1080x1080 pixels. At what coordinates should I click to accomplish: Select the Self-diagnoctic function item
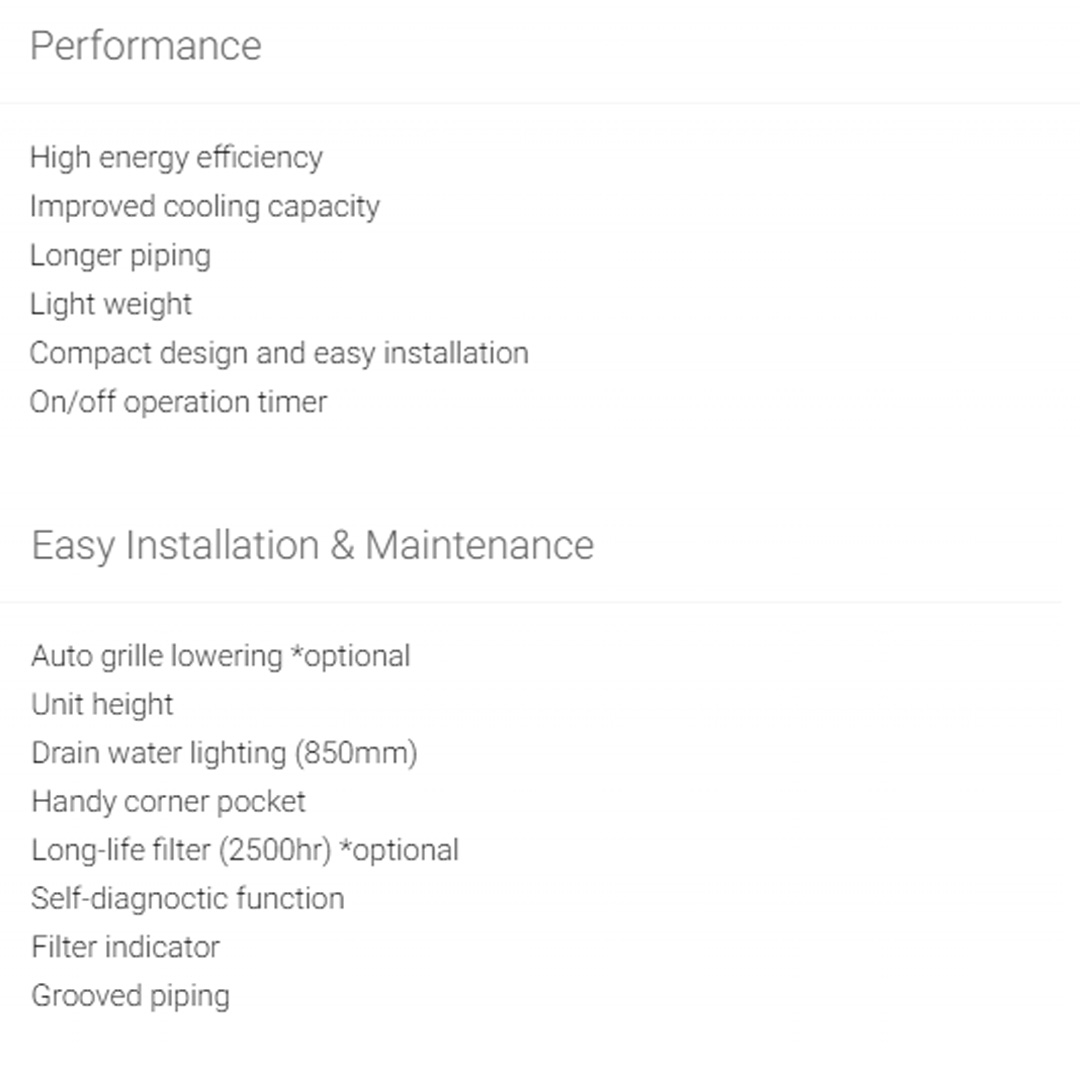click(x=187, y=898)
